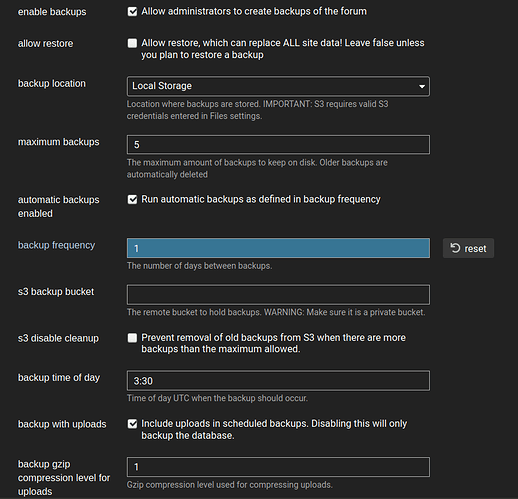Click the 'maximum backups' setting label
The width and height of the screenshot is (518, 499).
tap(59, 142)
